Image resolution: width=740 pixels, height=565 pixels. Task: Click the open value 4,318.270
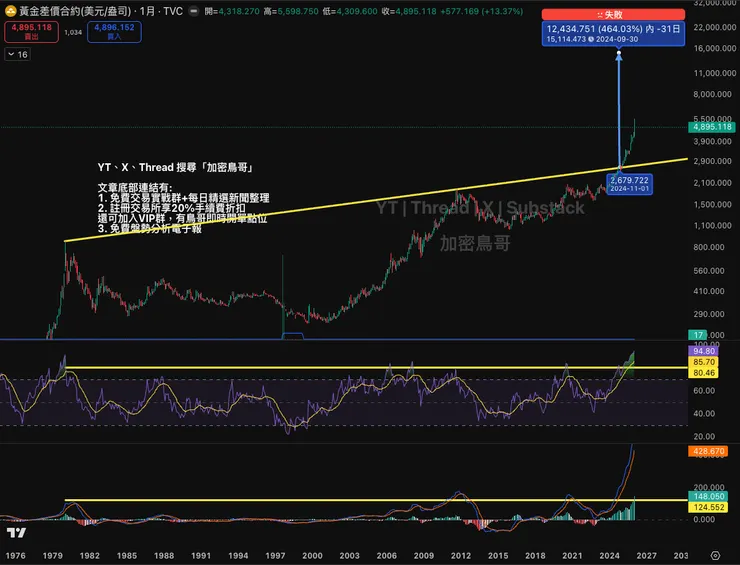239,11
